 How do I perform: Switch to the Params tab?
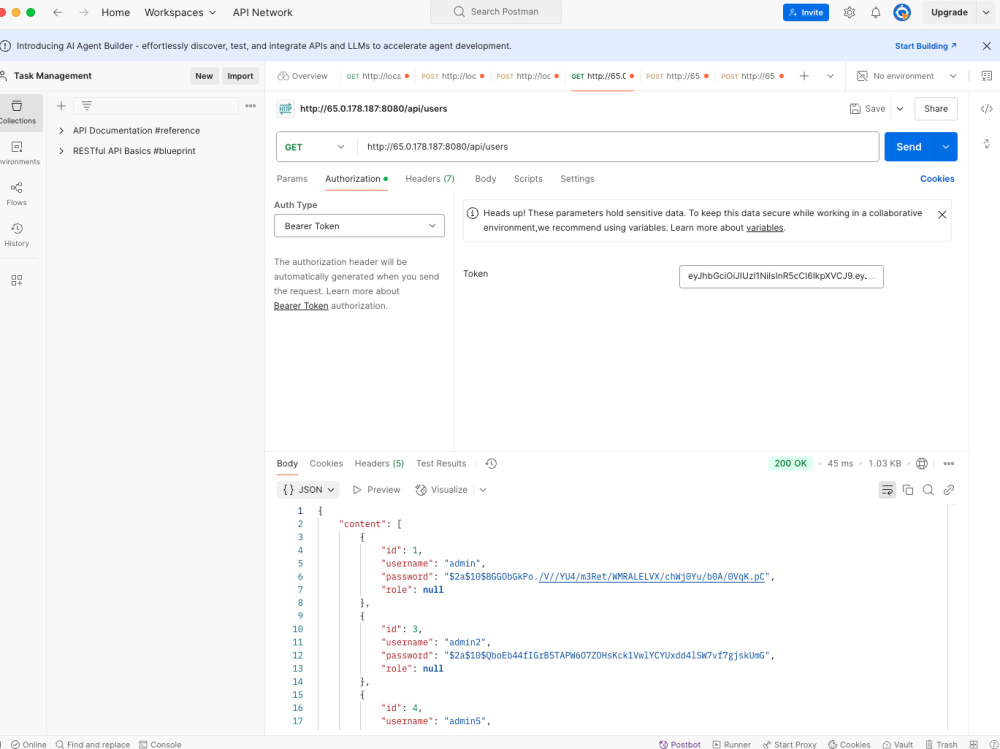(x=292, y=179)
